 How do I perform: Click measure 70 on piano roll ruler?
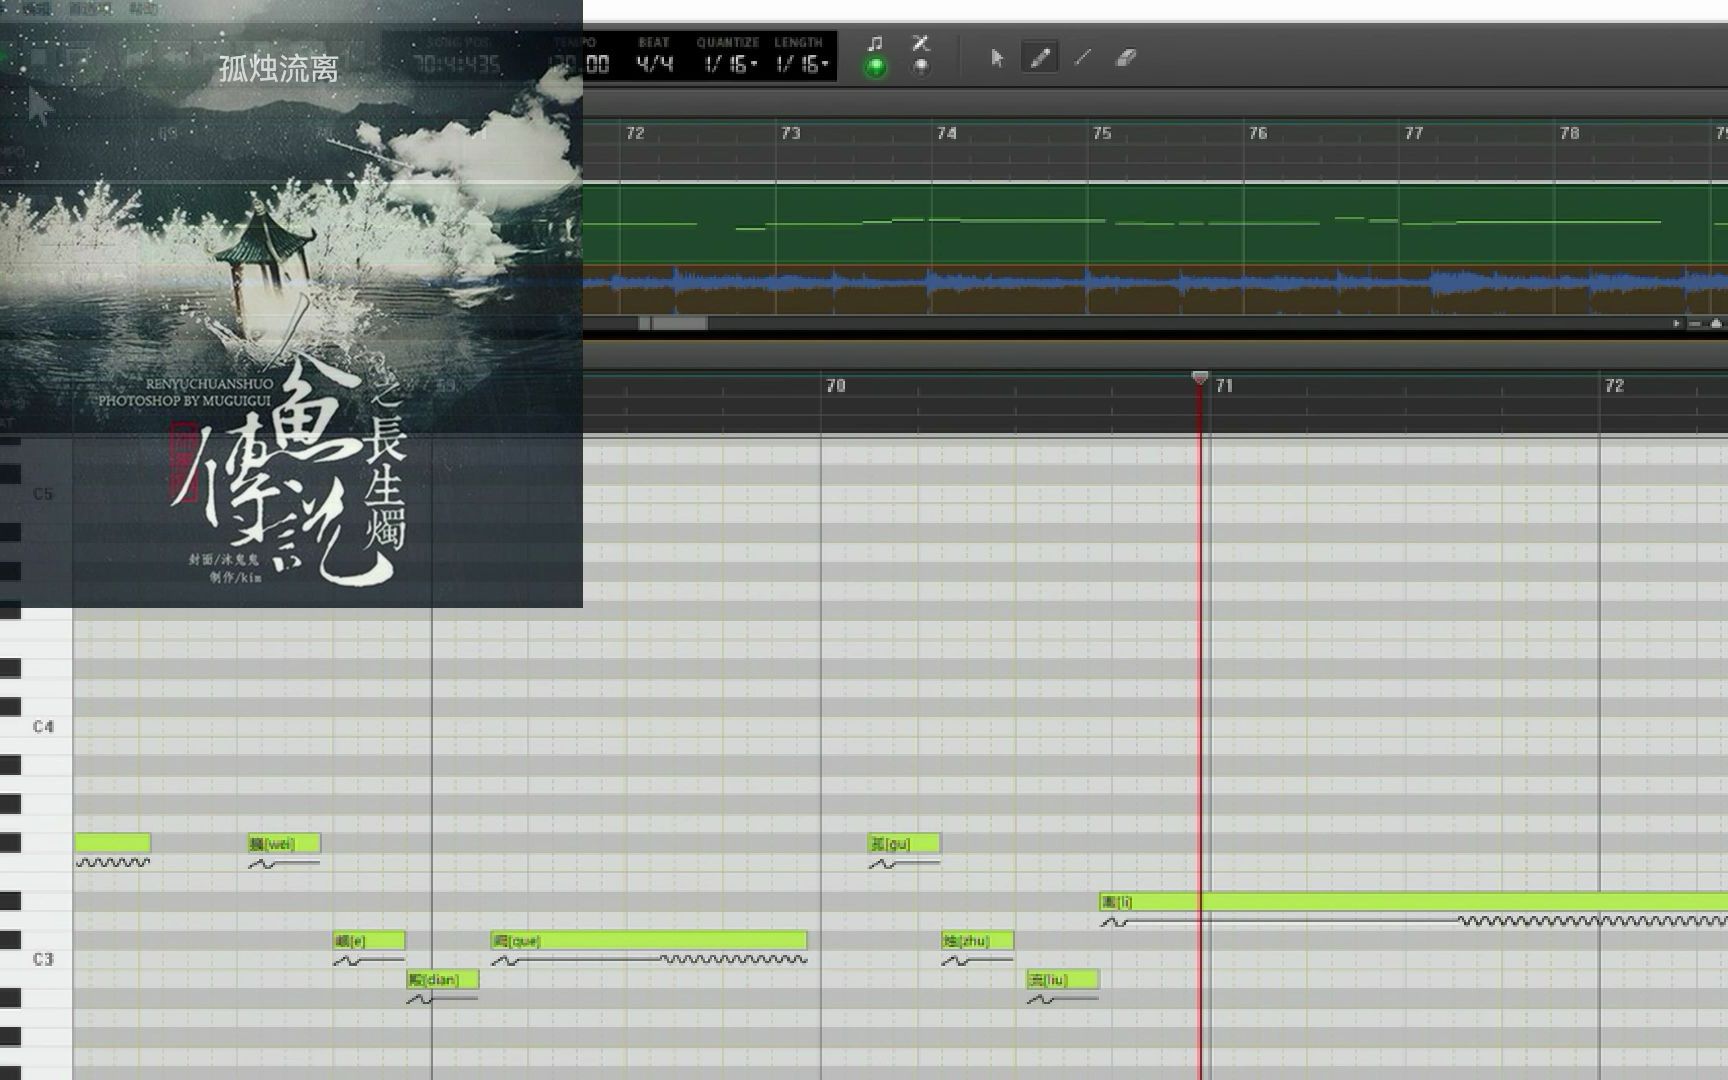(836, 386)
